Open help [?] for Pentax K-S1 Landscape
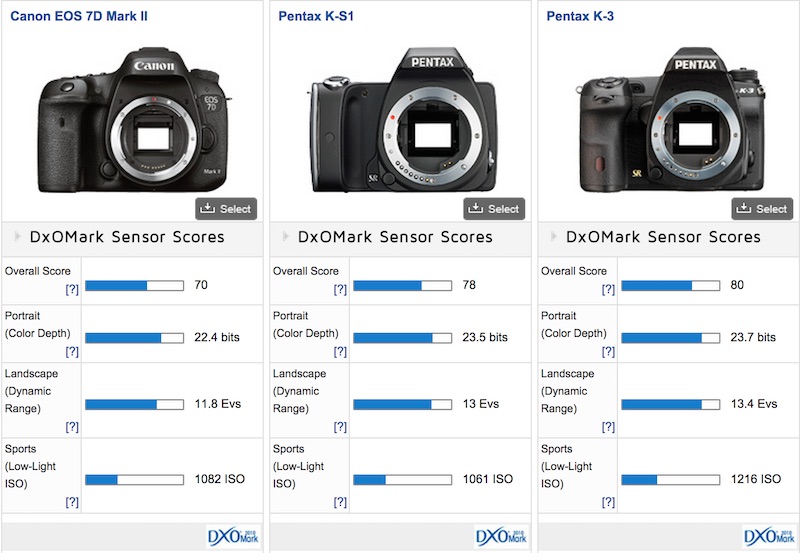This screenshot has height=553, width=800. 340,426
